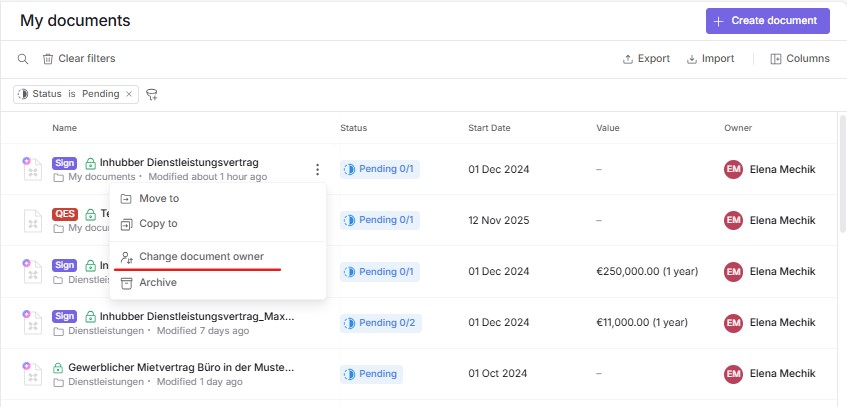This screenshot has width=847, height=407.
Task: Click the Create document button
Action: click(x=767, y=21)
